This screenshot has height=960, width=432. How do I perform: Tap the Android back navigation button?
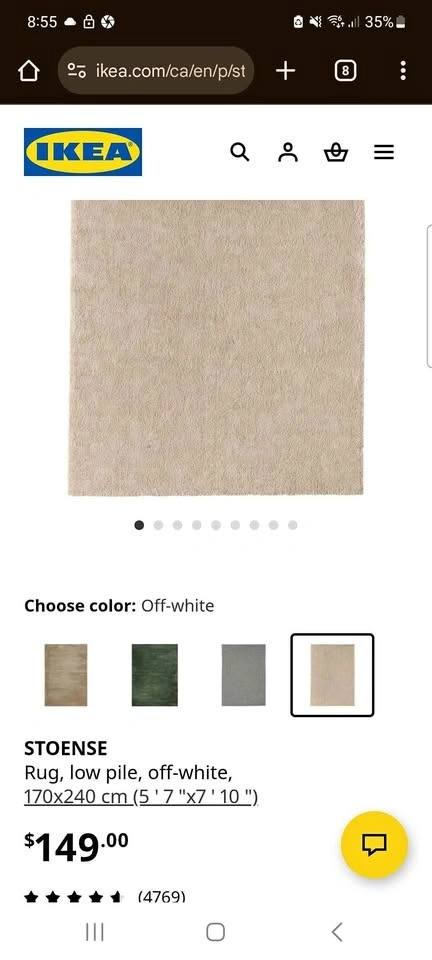click(x=337, y=932)
